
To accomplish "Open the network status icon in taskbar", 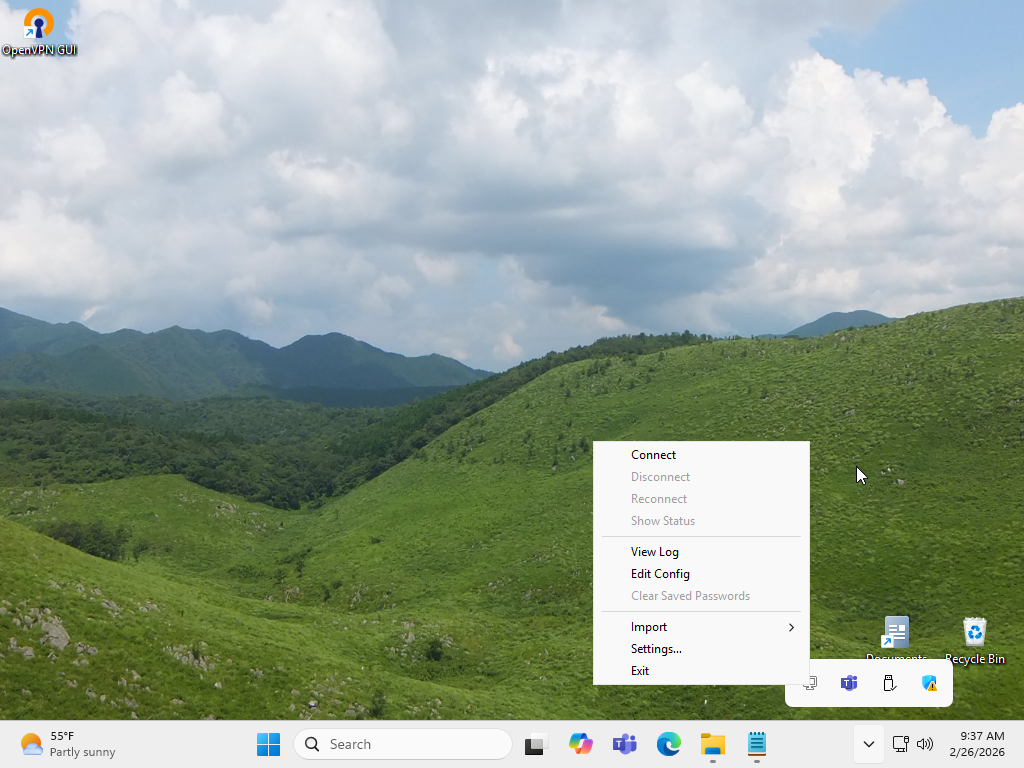I will point(901,744).
